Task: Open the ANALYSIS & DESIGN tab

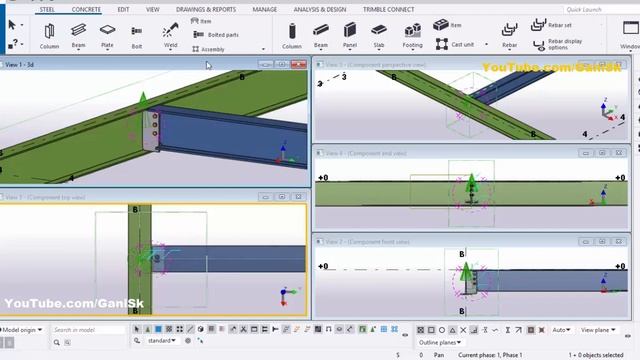Action: pyautogui.click(x=320, y=9)
